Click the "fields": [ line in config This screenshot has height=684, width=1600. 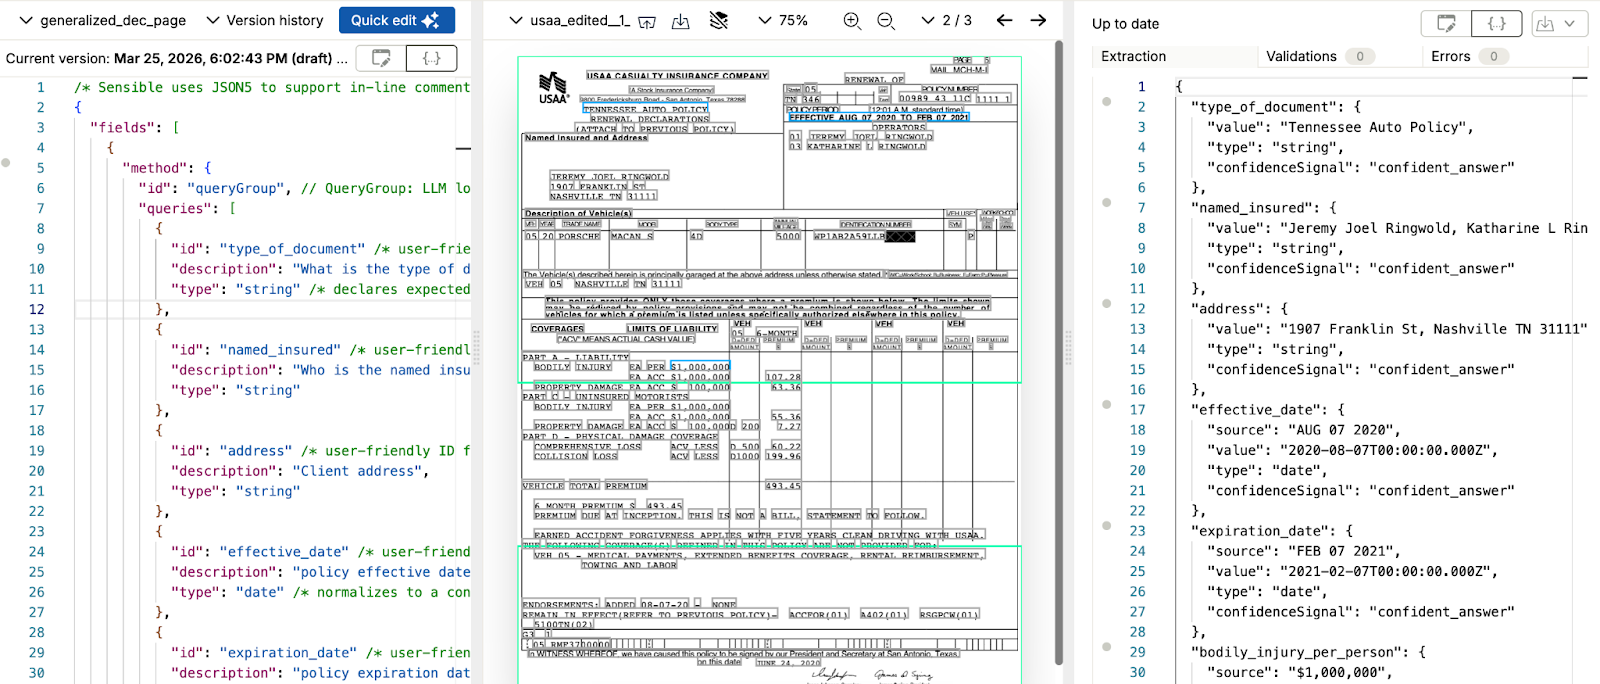[x=135, y=128]
